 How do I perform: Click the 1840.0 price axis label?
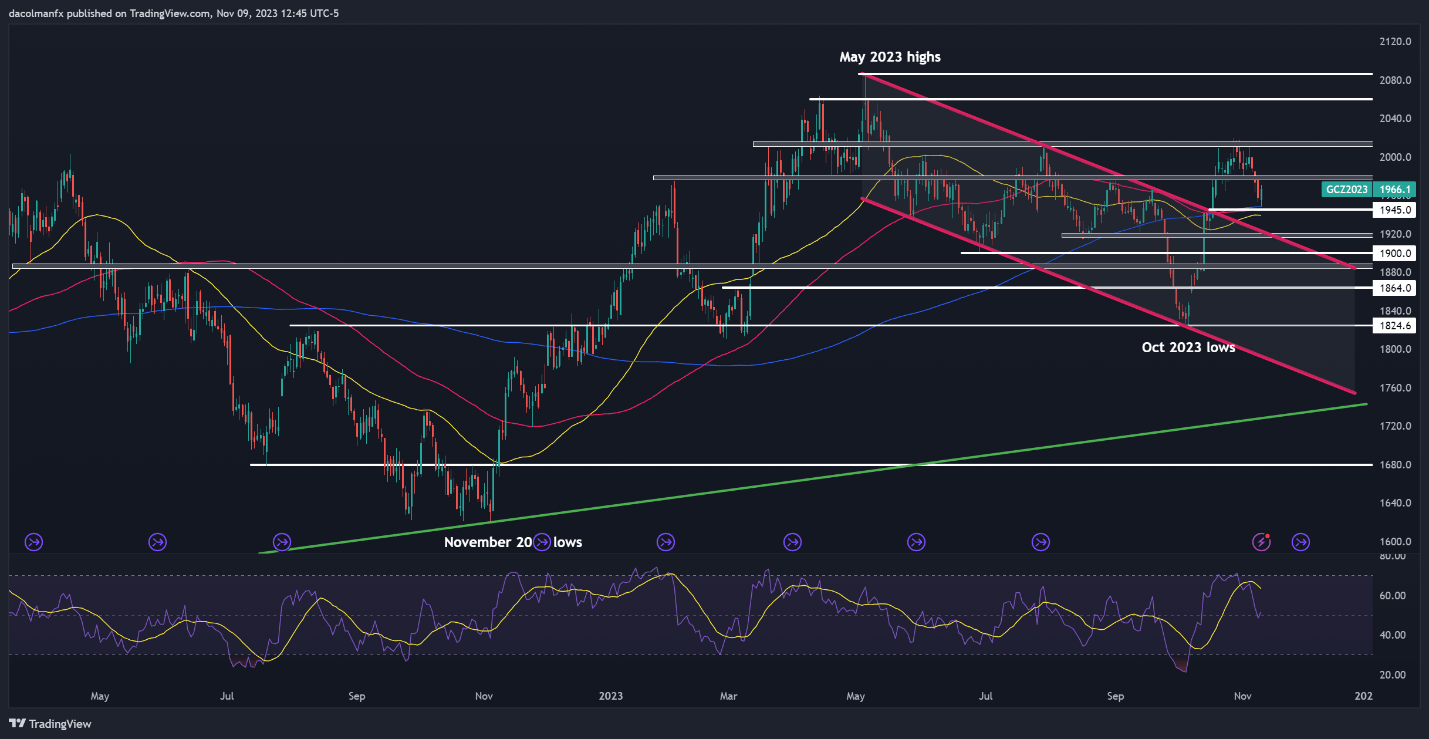[1394, 311]
